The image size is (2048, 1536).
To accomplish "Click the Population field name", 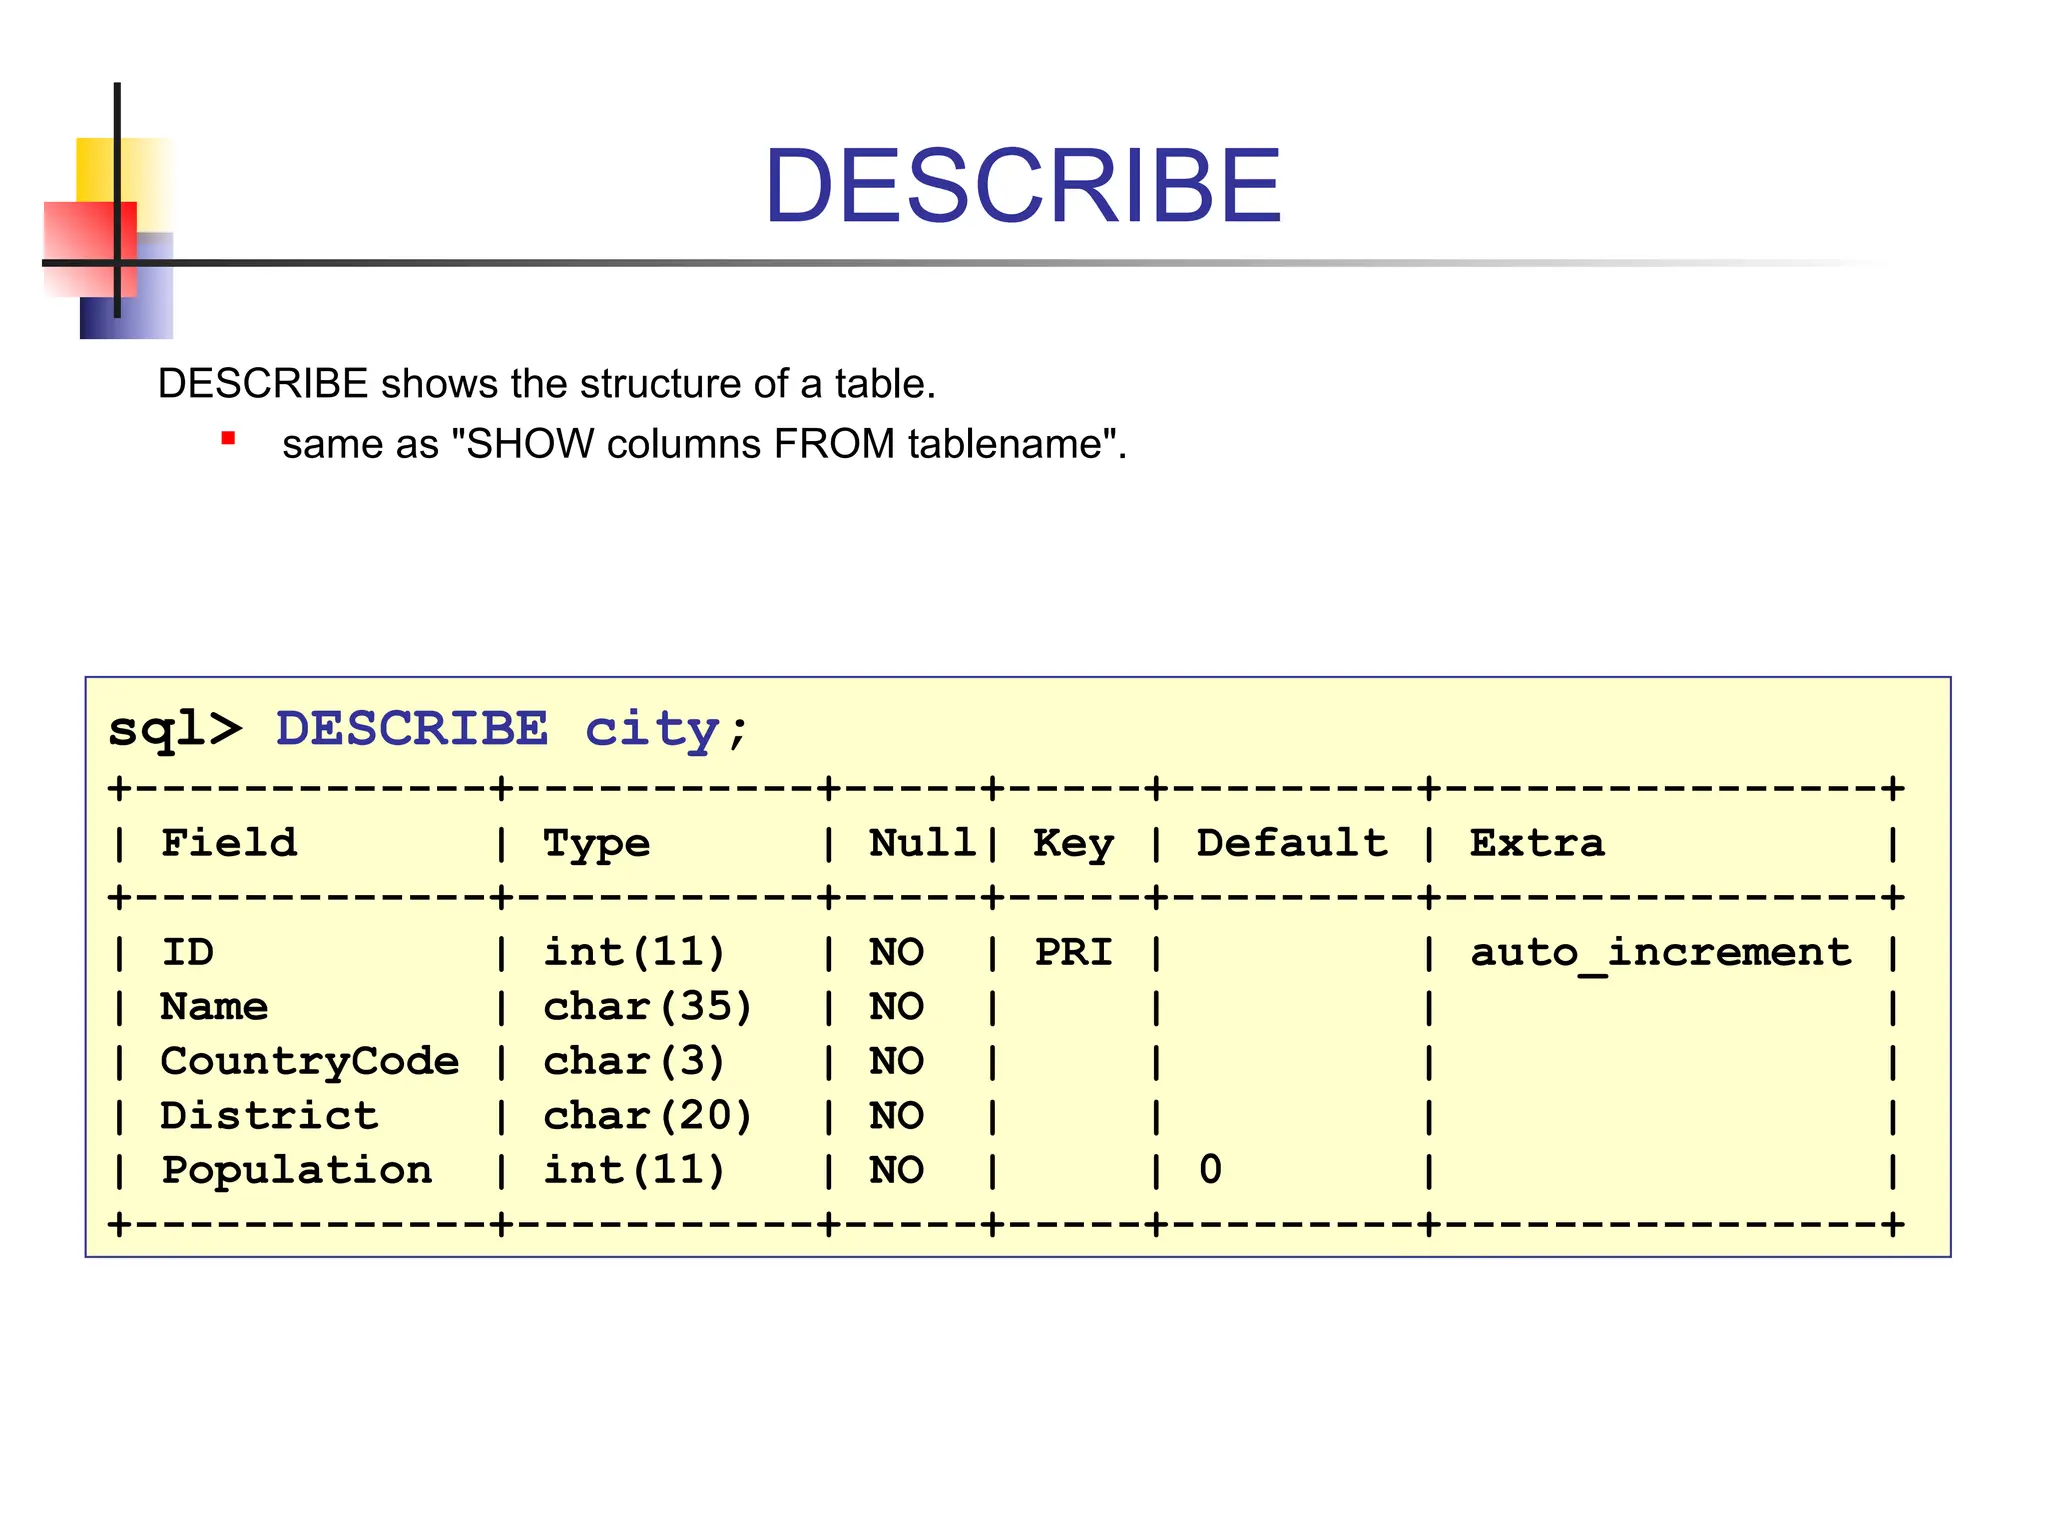I will [x=297, y=1170].
